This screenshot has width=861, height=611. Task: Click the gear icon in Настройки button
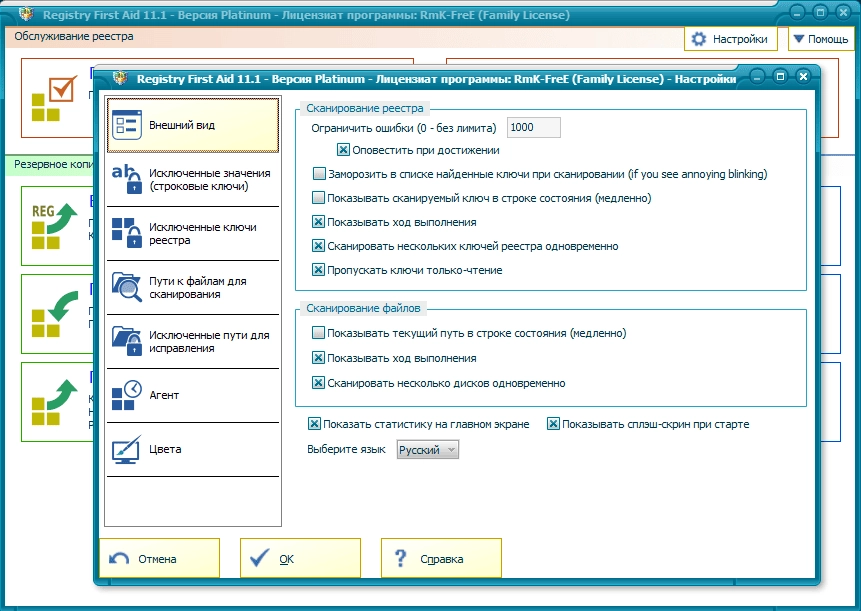(x=698, y=39)
